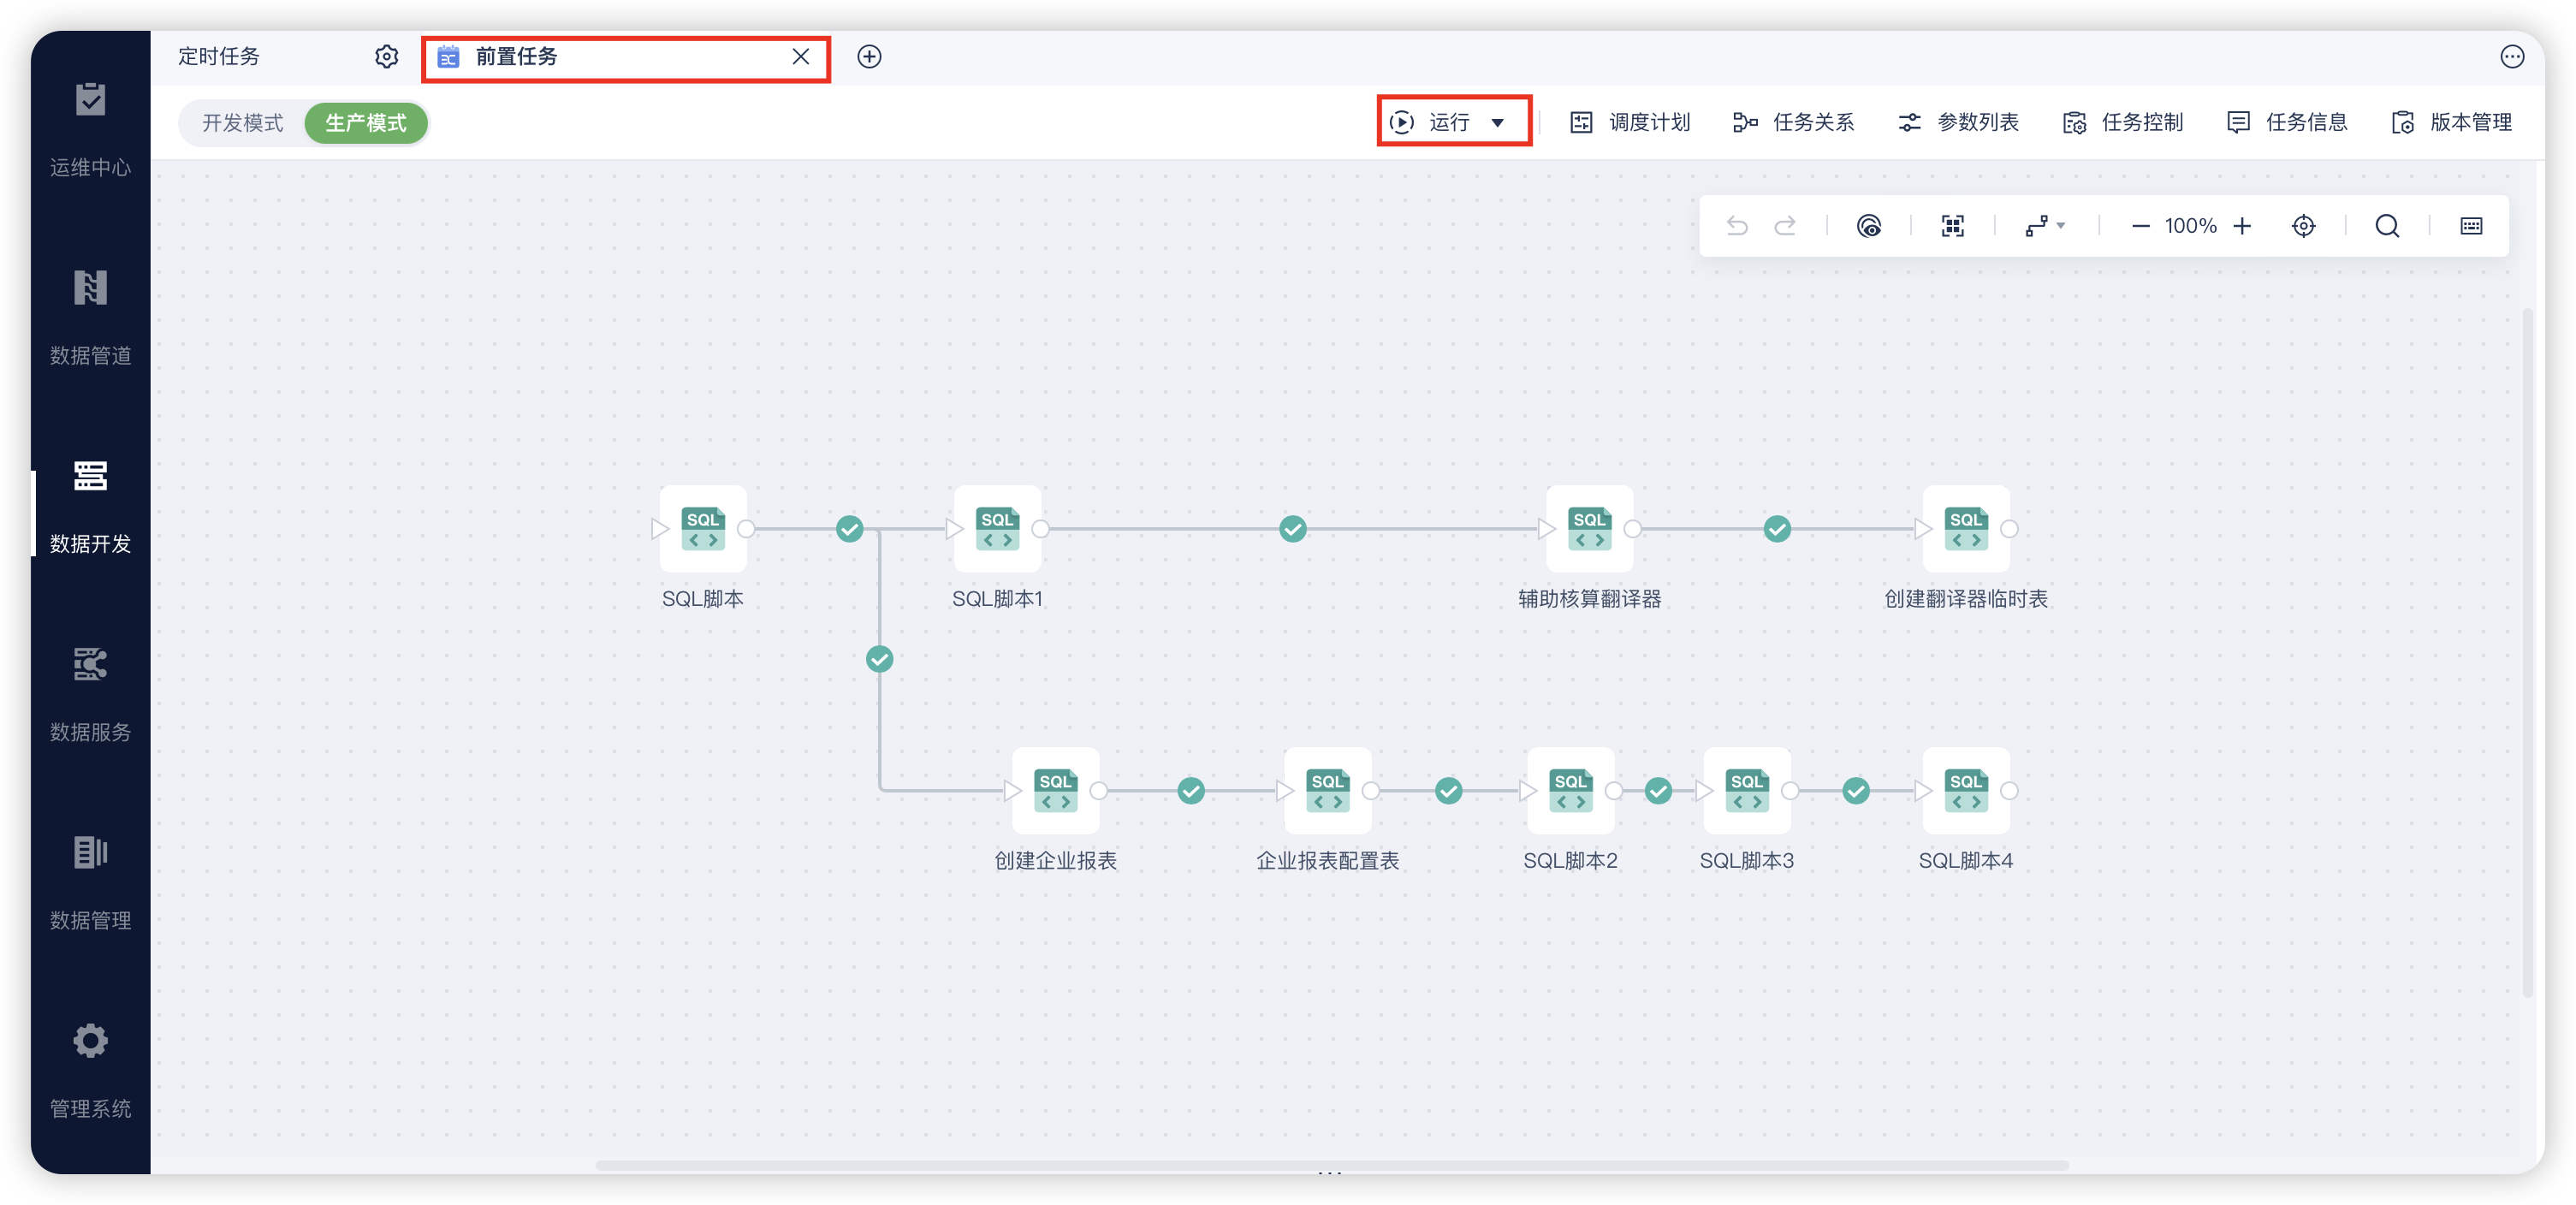
Task: Switch to 开发模式 mode
Action: [243, 123]
